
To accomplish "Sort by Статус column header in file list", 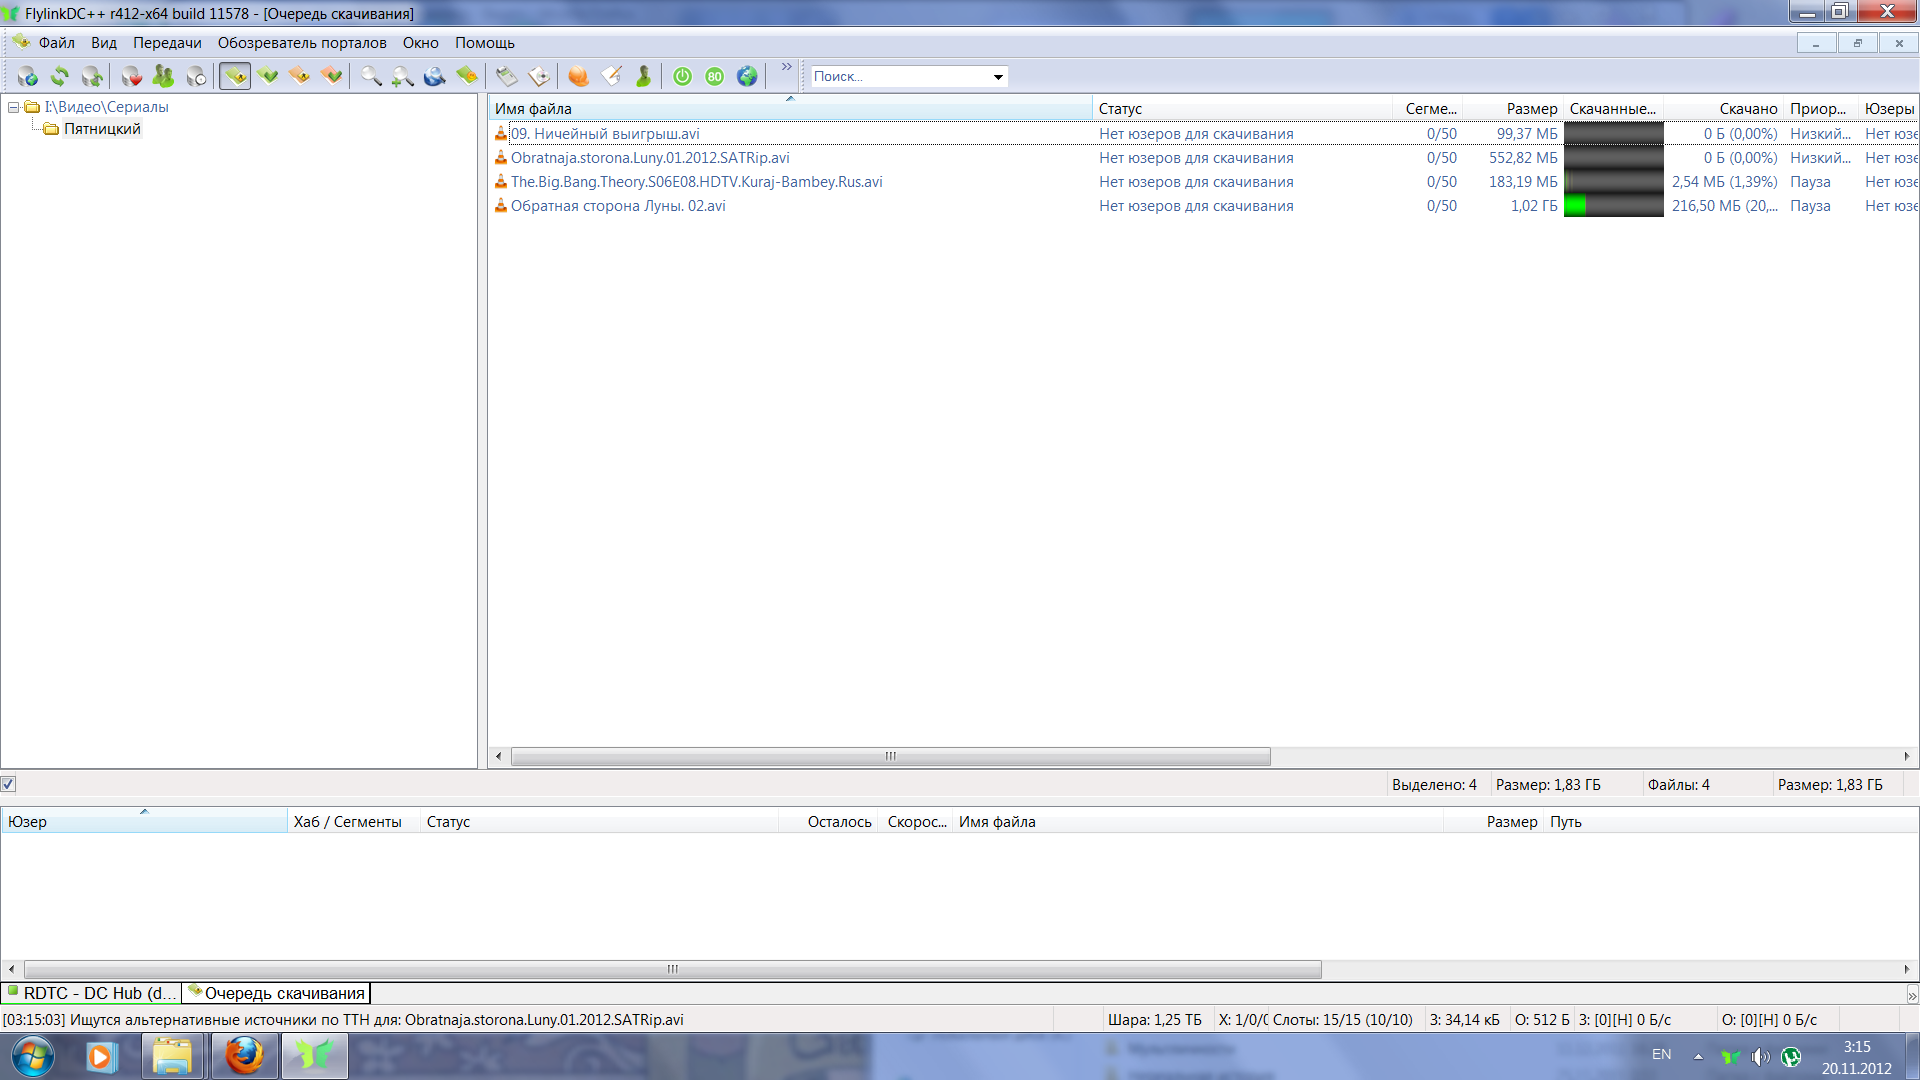I will click(1120, 108).
